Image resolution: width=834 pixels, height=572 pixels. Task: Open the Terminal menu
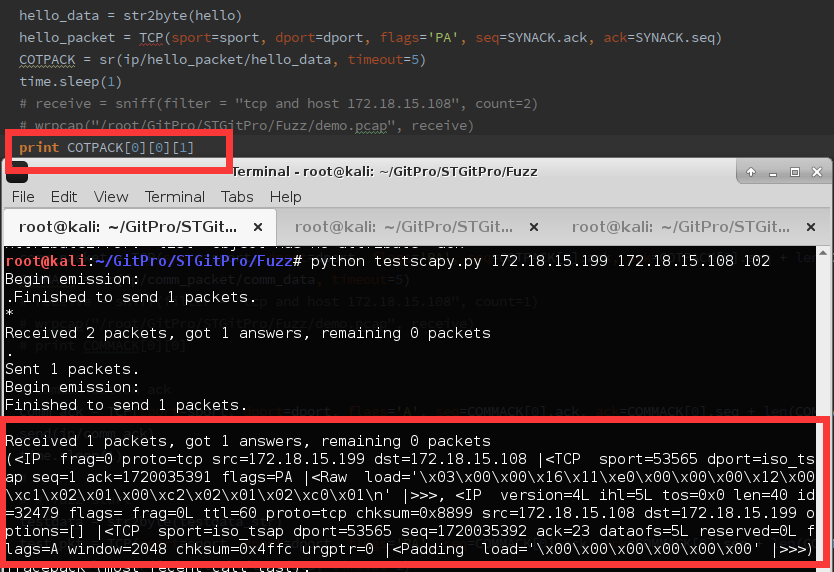175,197
